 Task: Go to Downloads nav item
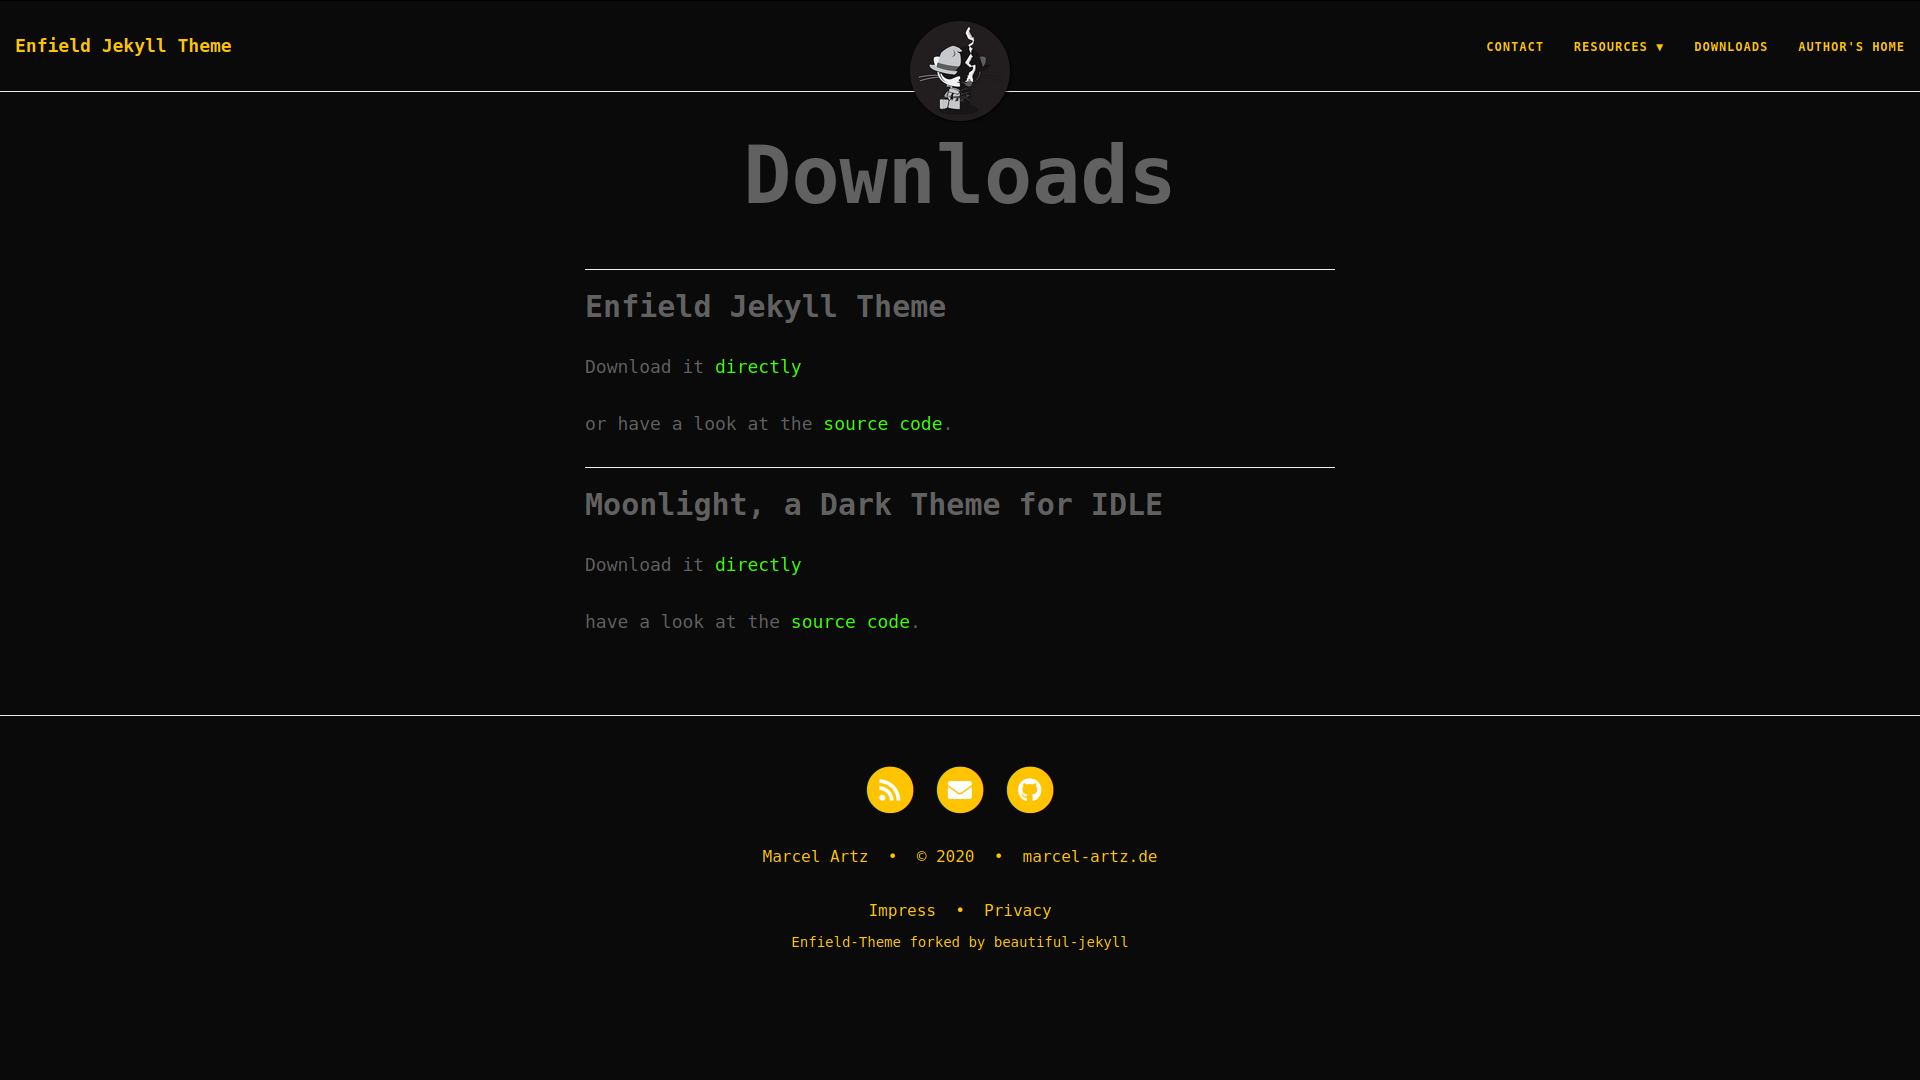coord(1730,47)
